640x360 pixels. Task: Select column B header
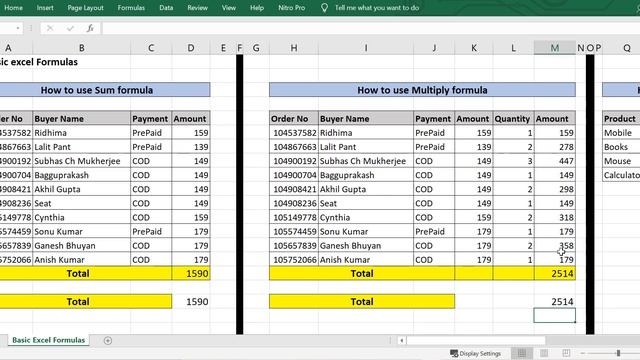82,48
